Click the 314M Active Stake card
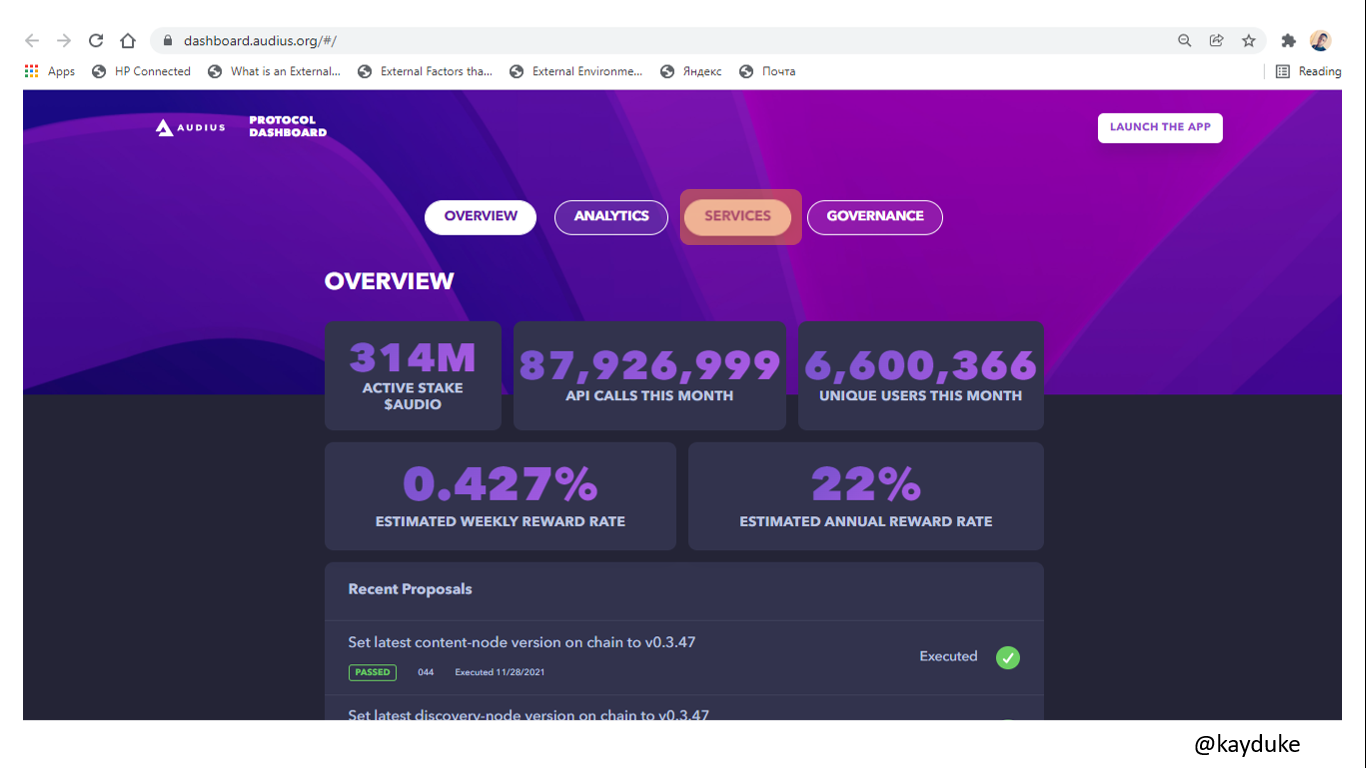1366x768 pixels. click(413, 376)
